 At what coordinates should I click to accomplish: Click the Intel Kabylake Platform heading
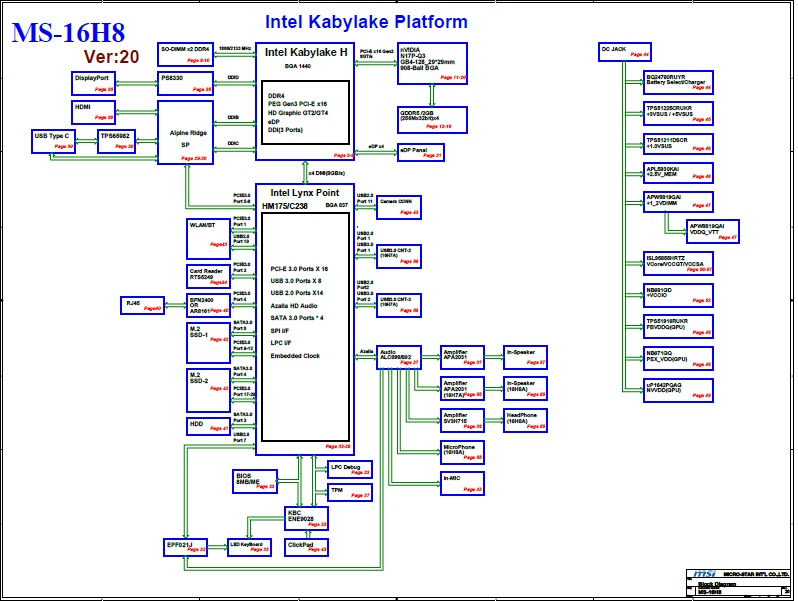pos(366,22)
